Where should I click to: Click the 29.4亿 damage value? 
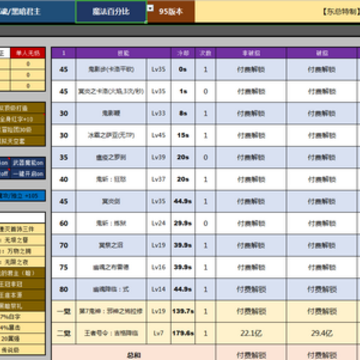tap(322, 333)
